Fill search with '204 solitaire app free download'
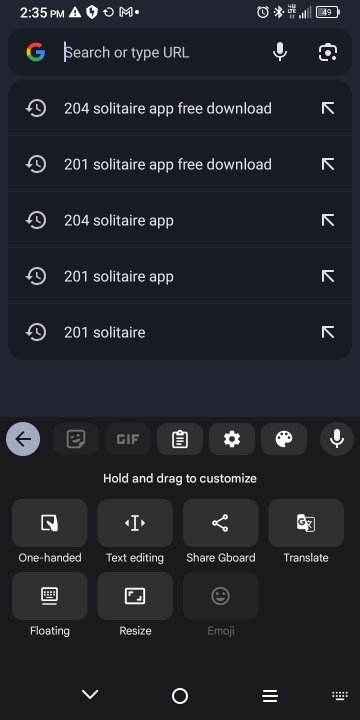 point(328,108)
